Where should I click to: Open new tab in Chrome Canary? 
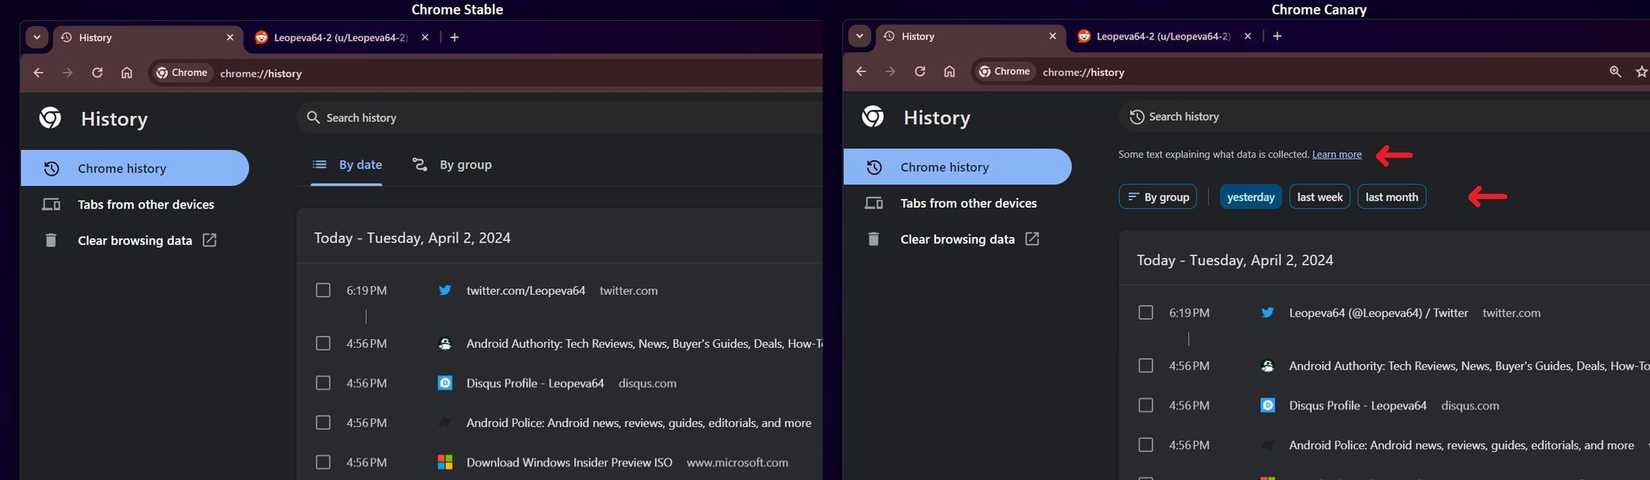pos(1277,36)
